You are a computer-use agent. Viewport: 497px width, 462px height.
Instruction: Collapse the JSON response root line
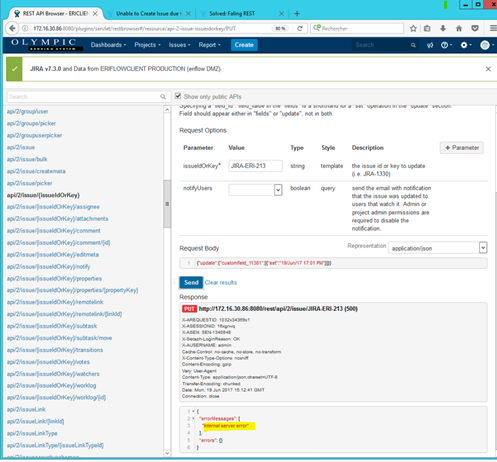tap(193, 411)
